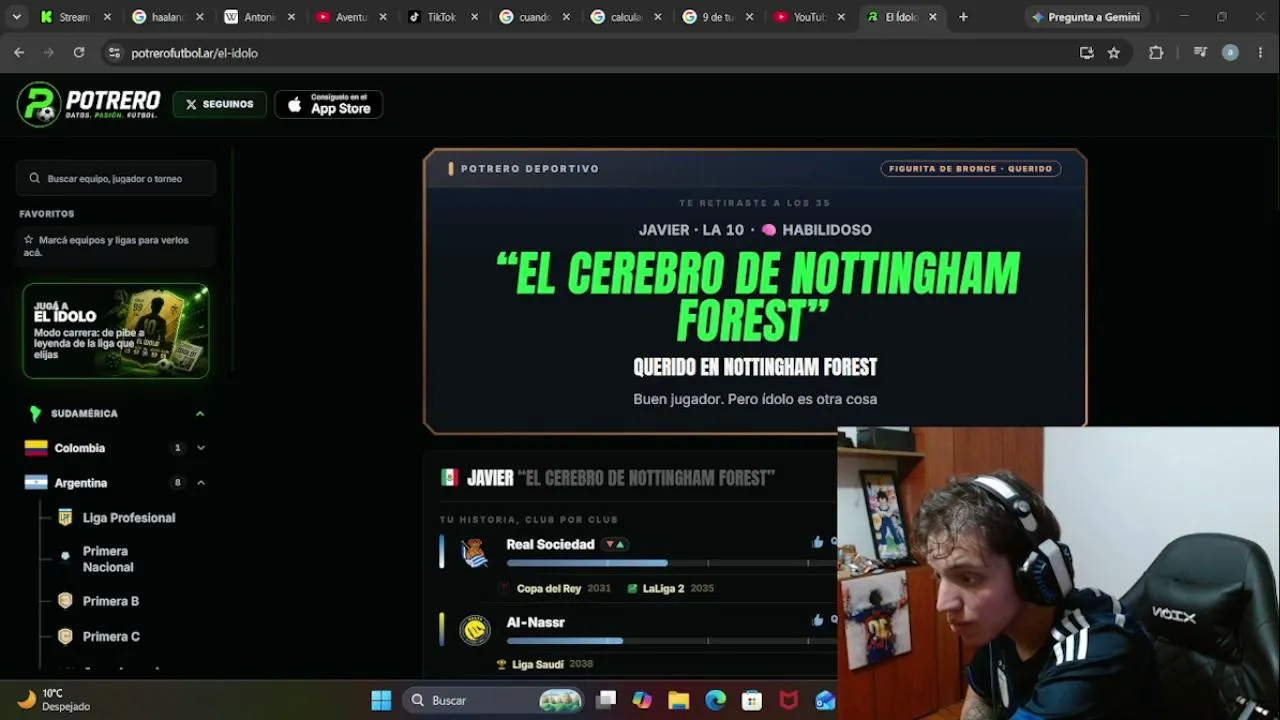The width and height of the screenshot is (1280, 720).
Task: Go back to the previous page
Action: pos(19,53)
